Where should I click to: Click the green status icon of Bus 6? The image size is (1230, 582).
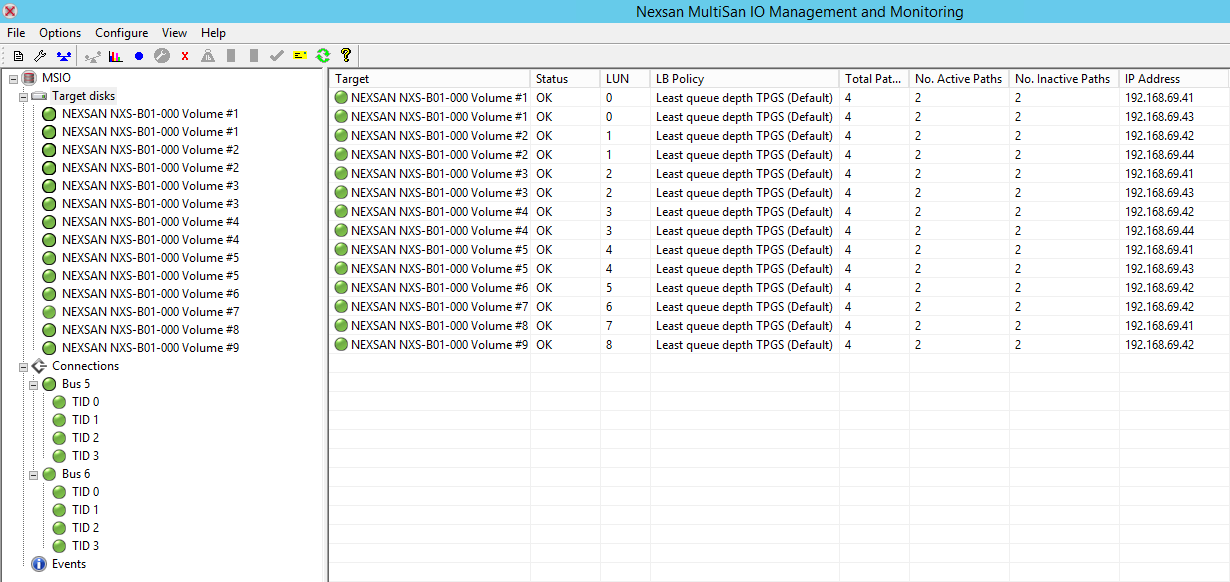pos(49,474)
